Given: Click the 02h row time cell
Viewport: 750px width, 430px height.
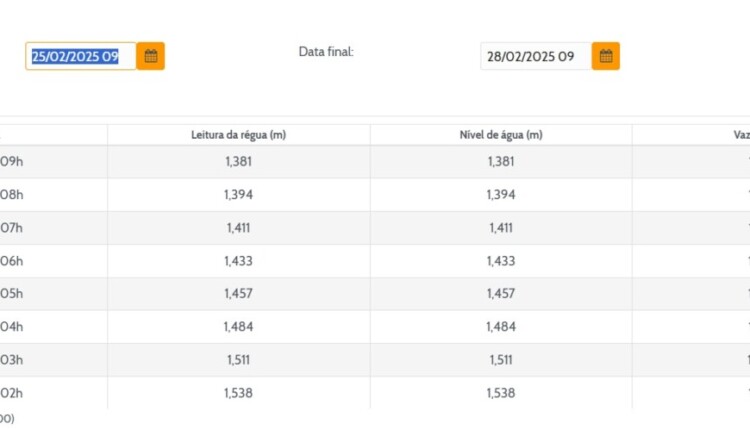Looking at the screenshot, I should tap(12, 393).
